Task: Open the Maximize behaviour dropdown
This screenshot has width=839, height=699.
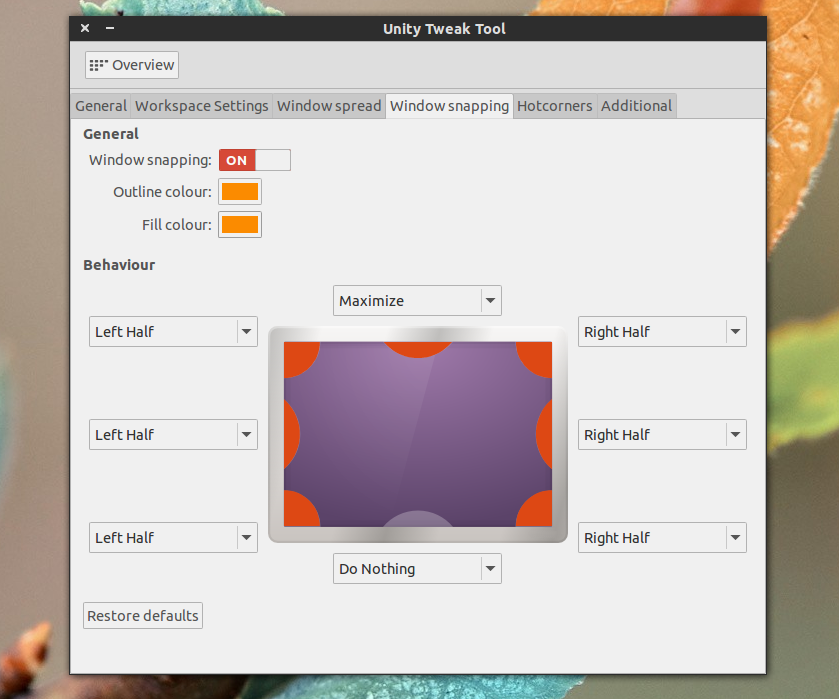Action: pyautogui.click(x=417, y=300)
